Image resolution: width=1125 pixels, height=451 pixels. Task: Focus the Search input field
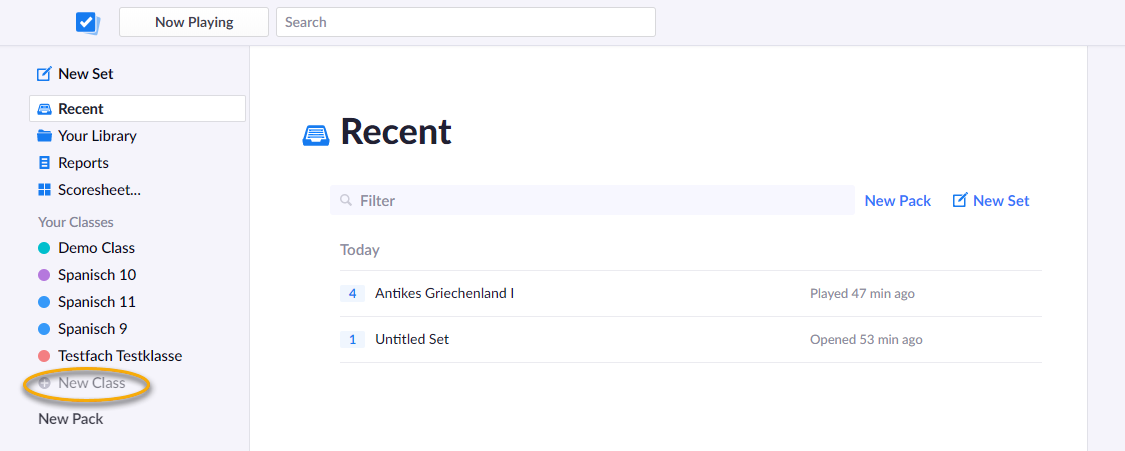(466, 22)
